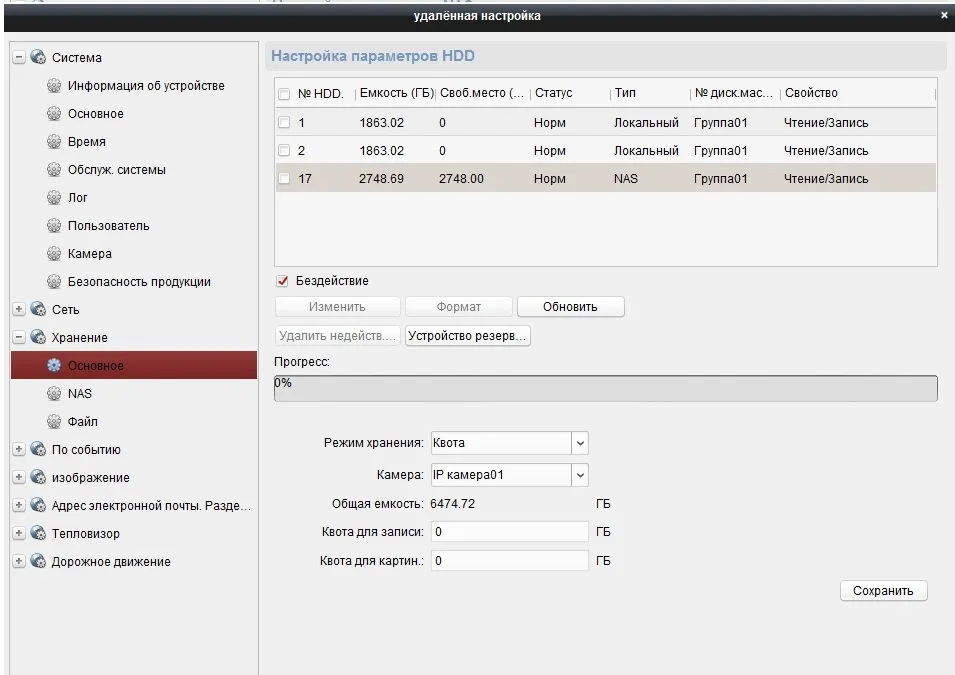Open Информация об устройстве in sidebar
Image resolution: width=955 pixels, height=675 pixels.
[146, 86]
